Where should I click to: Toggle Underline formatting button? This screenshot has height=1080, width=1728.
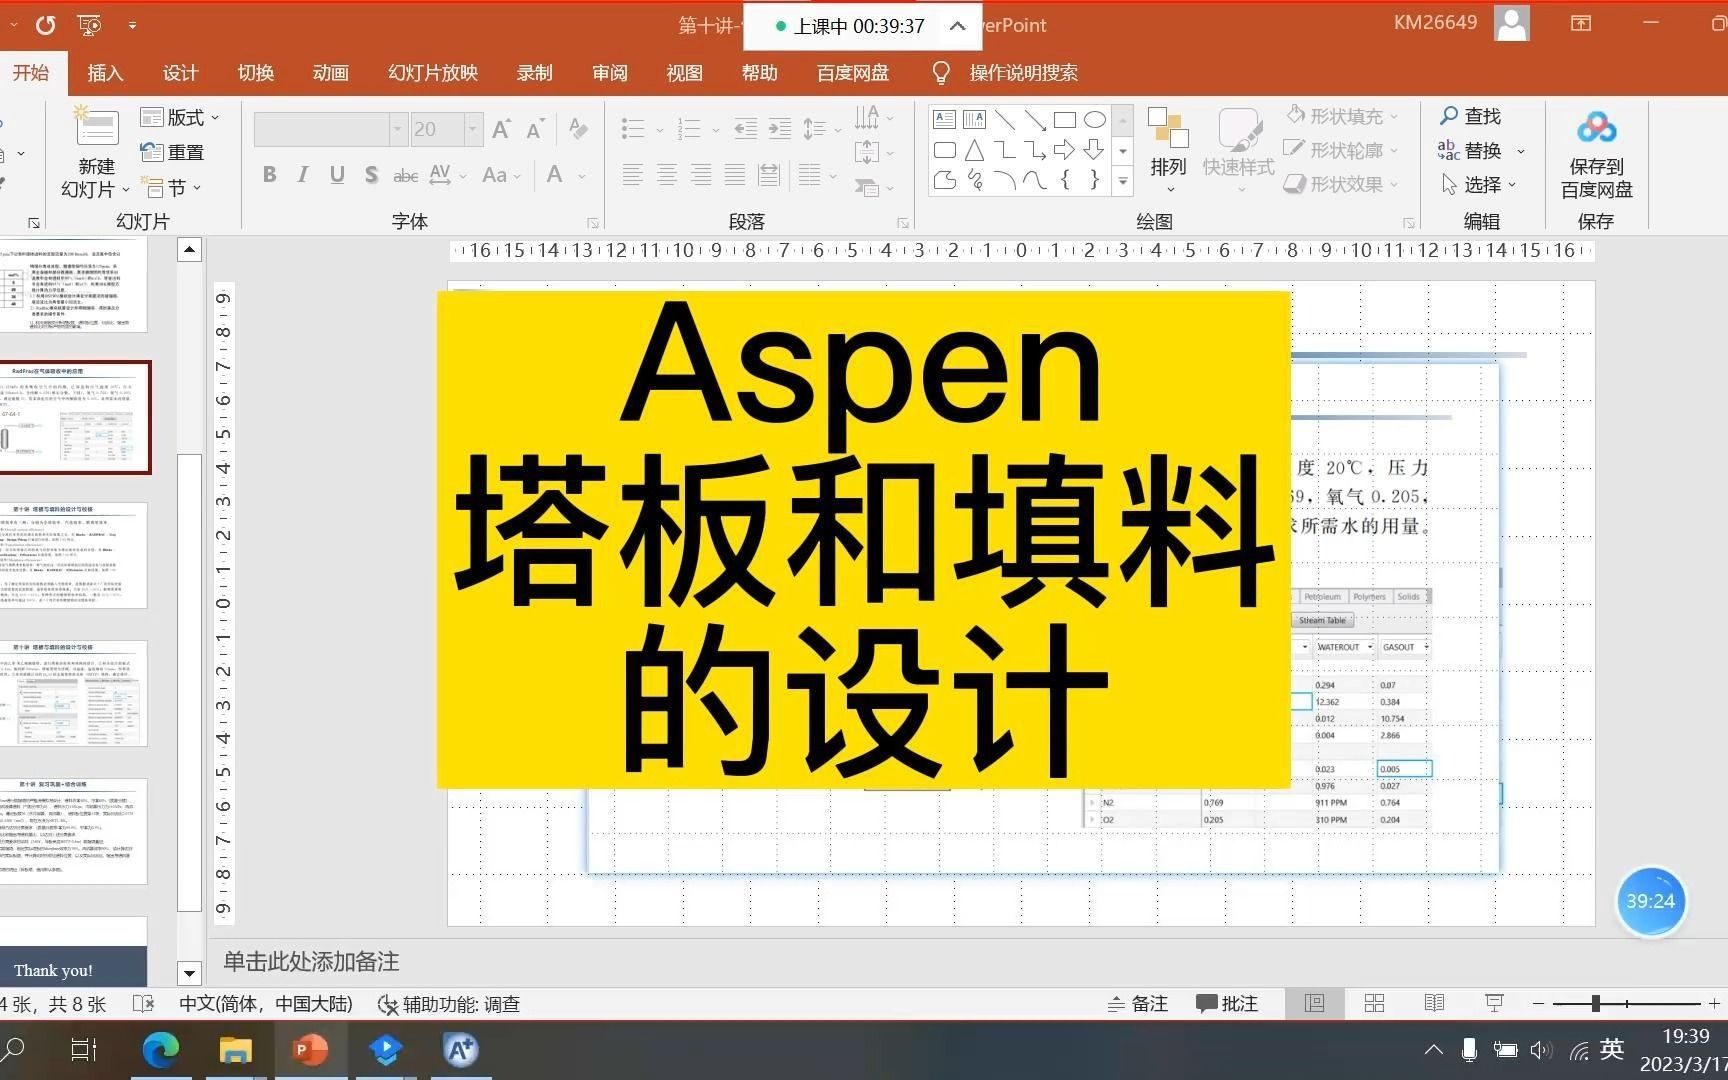(337, 175)
